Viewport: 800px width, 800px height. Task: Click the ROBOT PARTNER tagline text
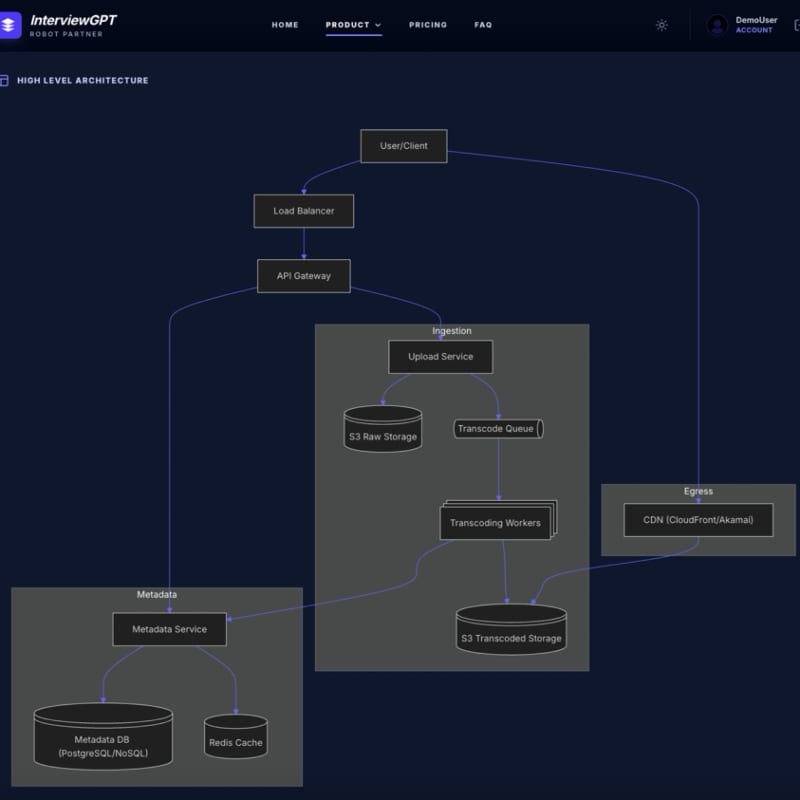pyautogui.click(x=66, y=34)
